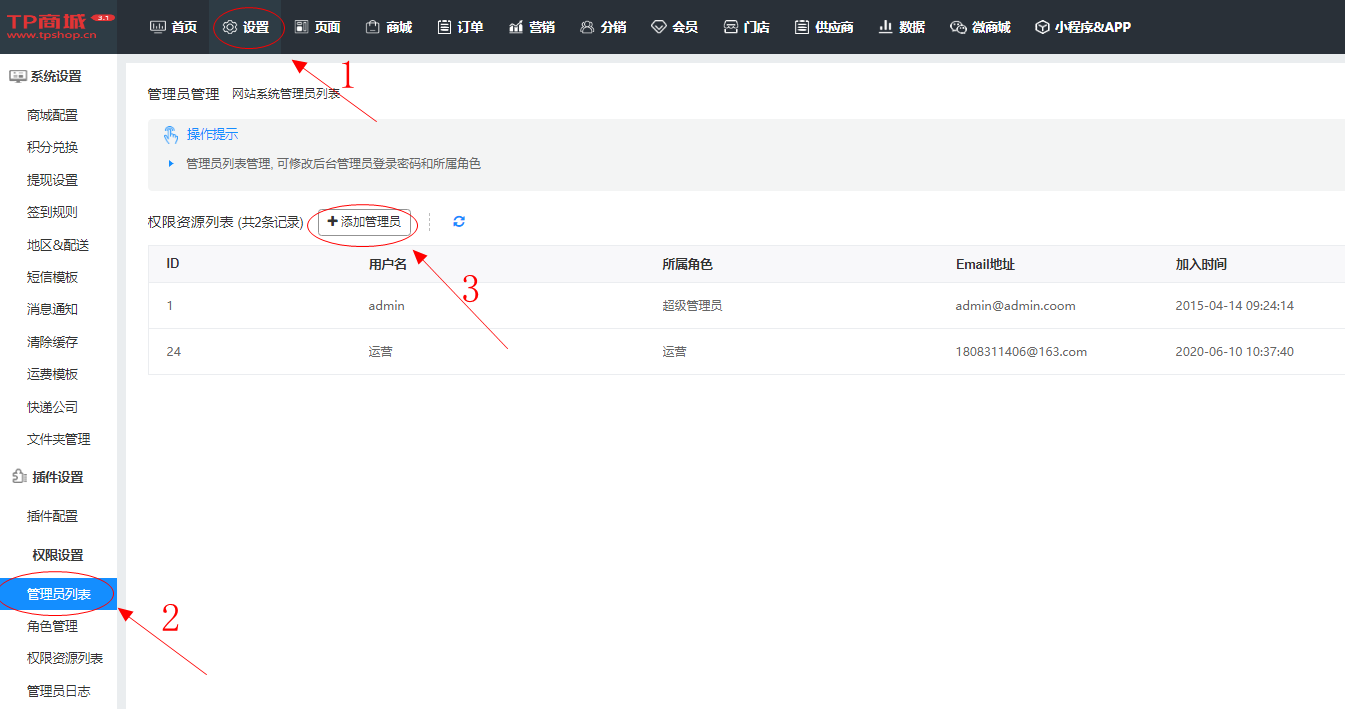Select the 设置 settings menu
This screenshot has width=1345, height=709.
click(x=246, y=27)
